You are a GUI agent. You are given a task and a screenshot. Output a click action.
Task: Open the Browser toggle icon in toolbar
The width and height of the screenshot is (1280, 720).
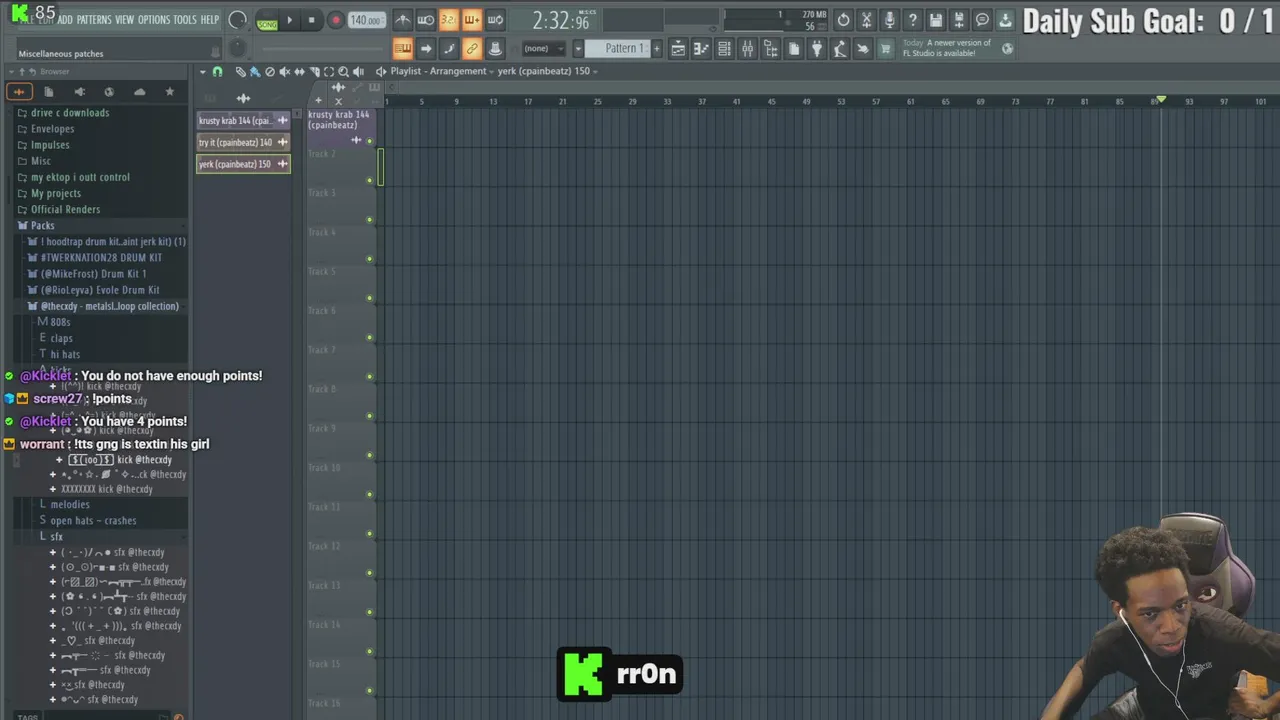tap(770, 48)
